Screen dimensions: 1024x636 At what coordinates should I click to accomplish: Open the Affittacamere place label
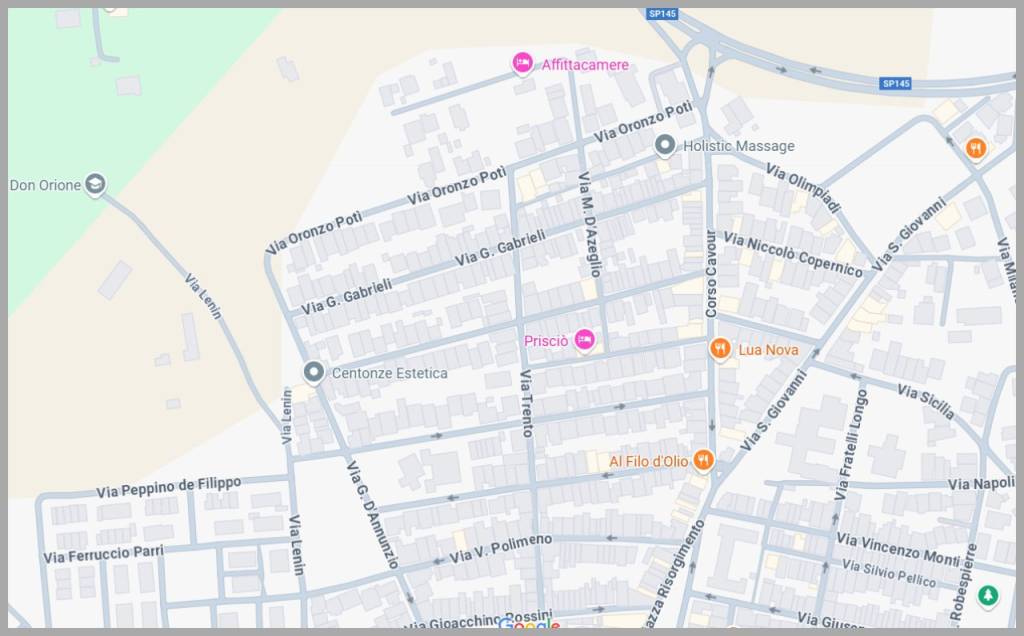585,65
